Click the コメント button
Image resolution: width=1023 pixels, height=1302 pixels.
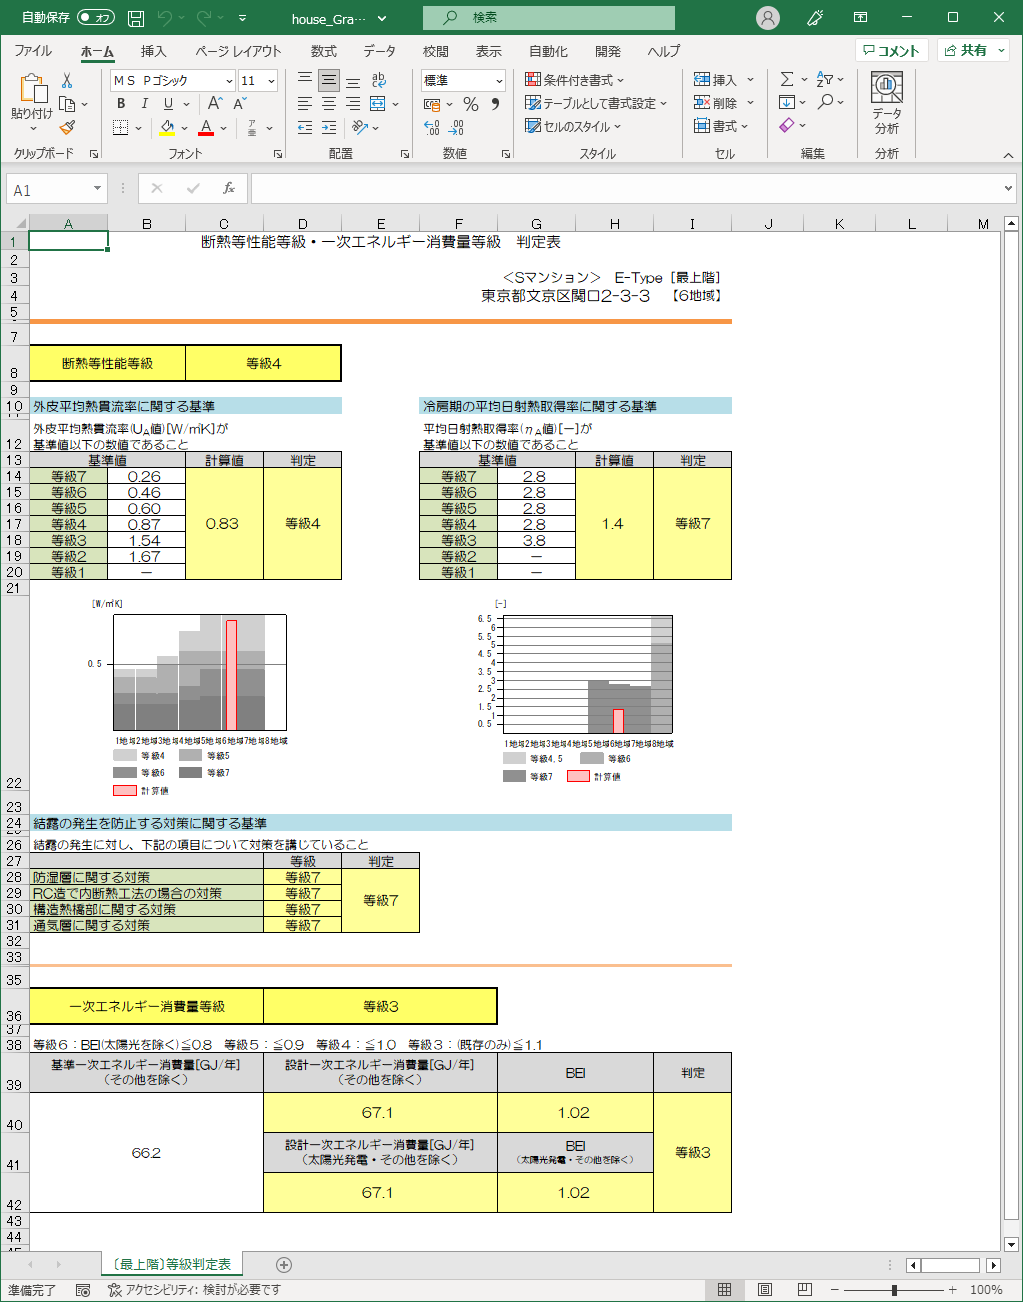tap(892, 51)
